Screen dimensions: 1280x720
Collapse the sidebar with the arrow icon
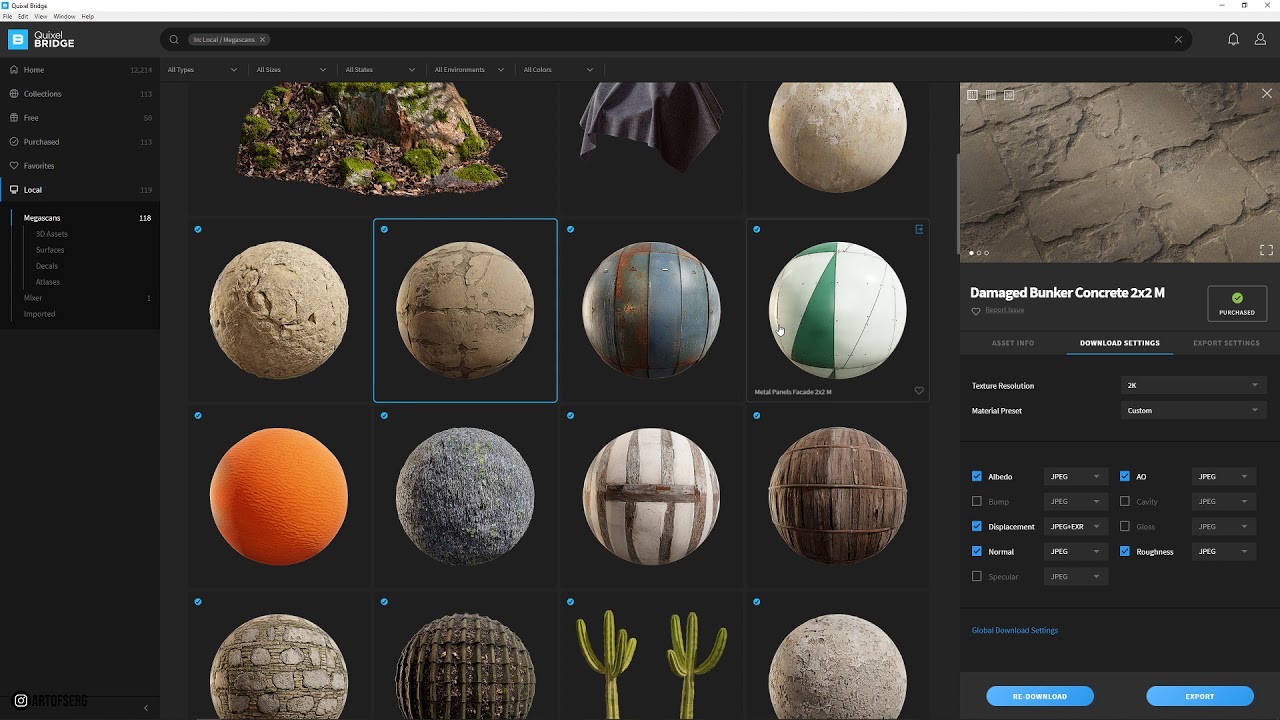coord(146,708)
